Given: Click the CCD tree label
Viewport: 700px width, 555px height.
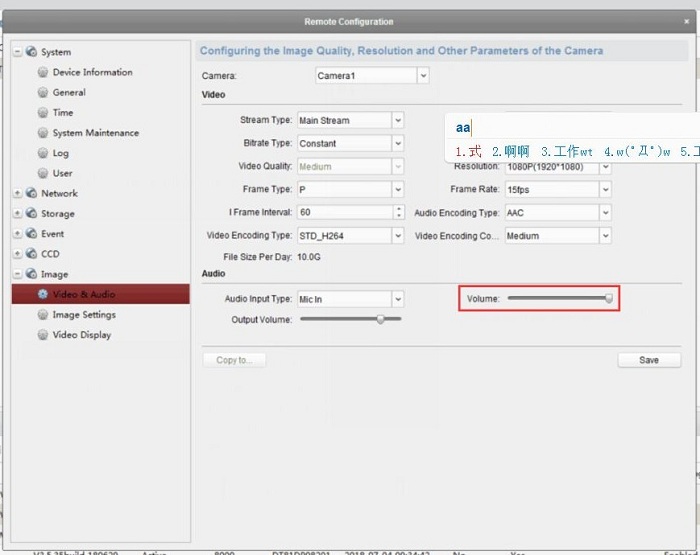Looking at the screenshot, I should 50,254.
